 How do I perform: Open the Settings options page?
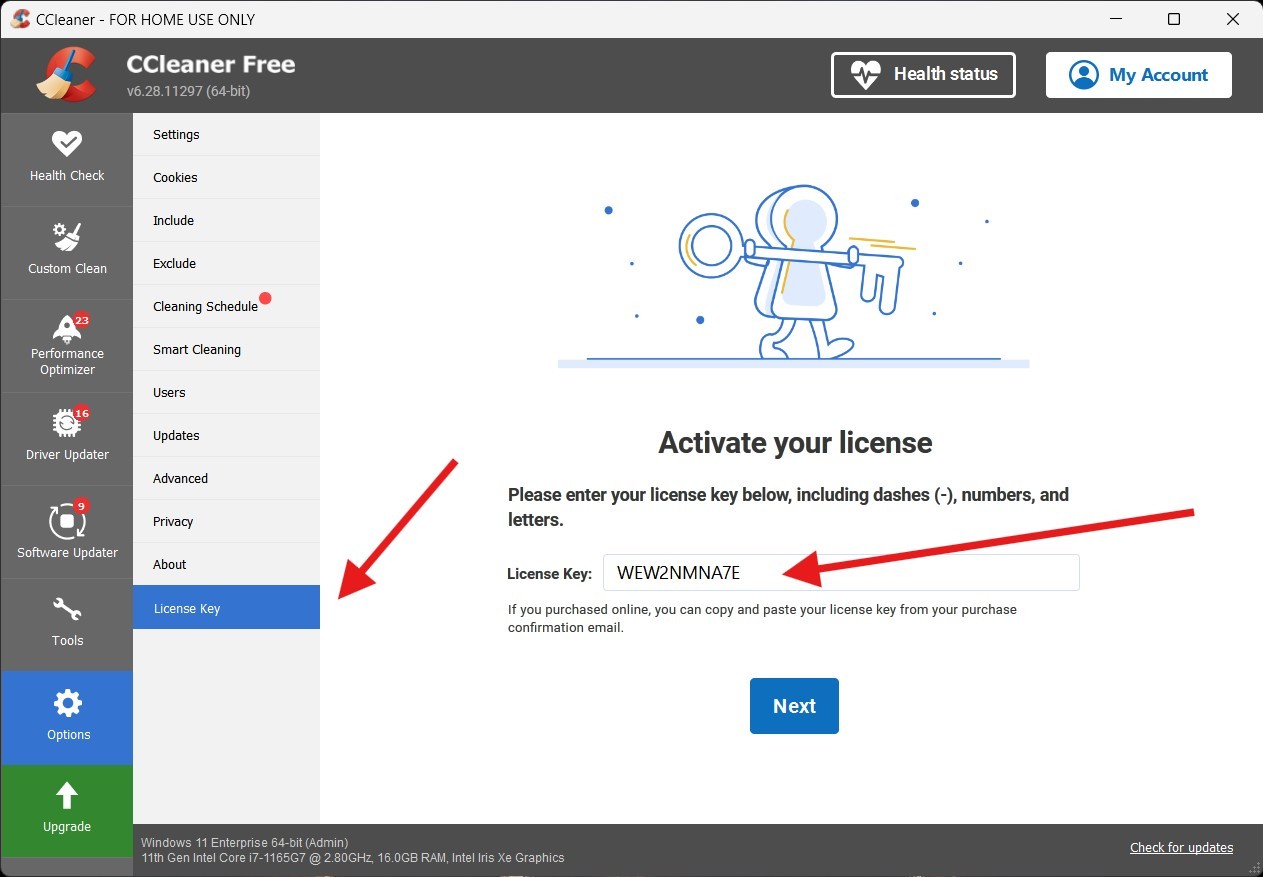coord(226,135)
